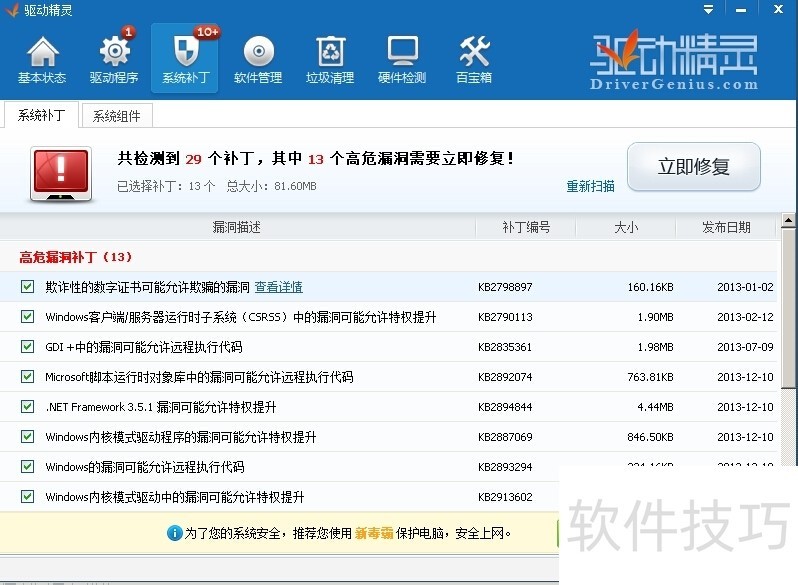Switch to the 系统组件 tab

[117, 116]
